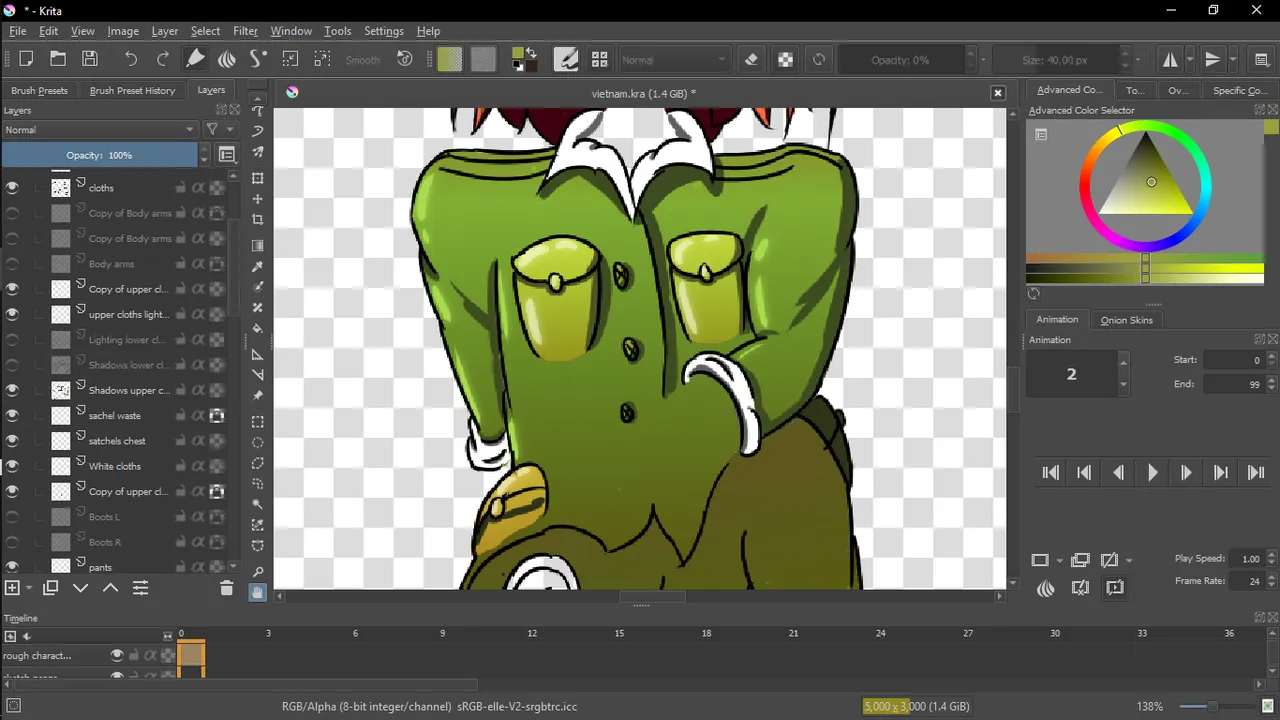
Task: Show the Boots L layer
Action: 12,516
